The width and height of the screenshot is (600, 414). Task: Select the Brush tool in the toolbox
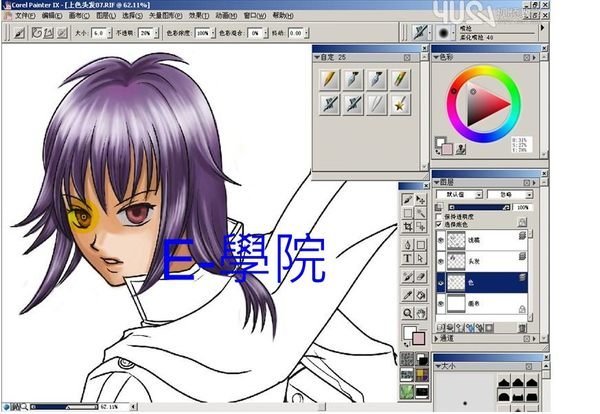[x=408, y=201]
